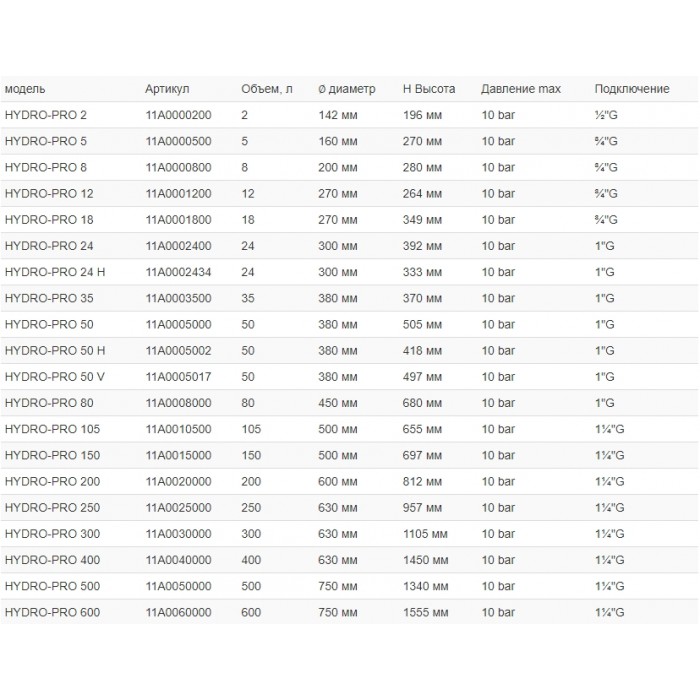The width and height of the screenshot is (700, 700).
Task: Click the height value '1105 мм'
Action: (x=425, y=534)
